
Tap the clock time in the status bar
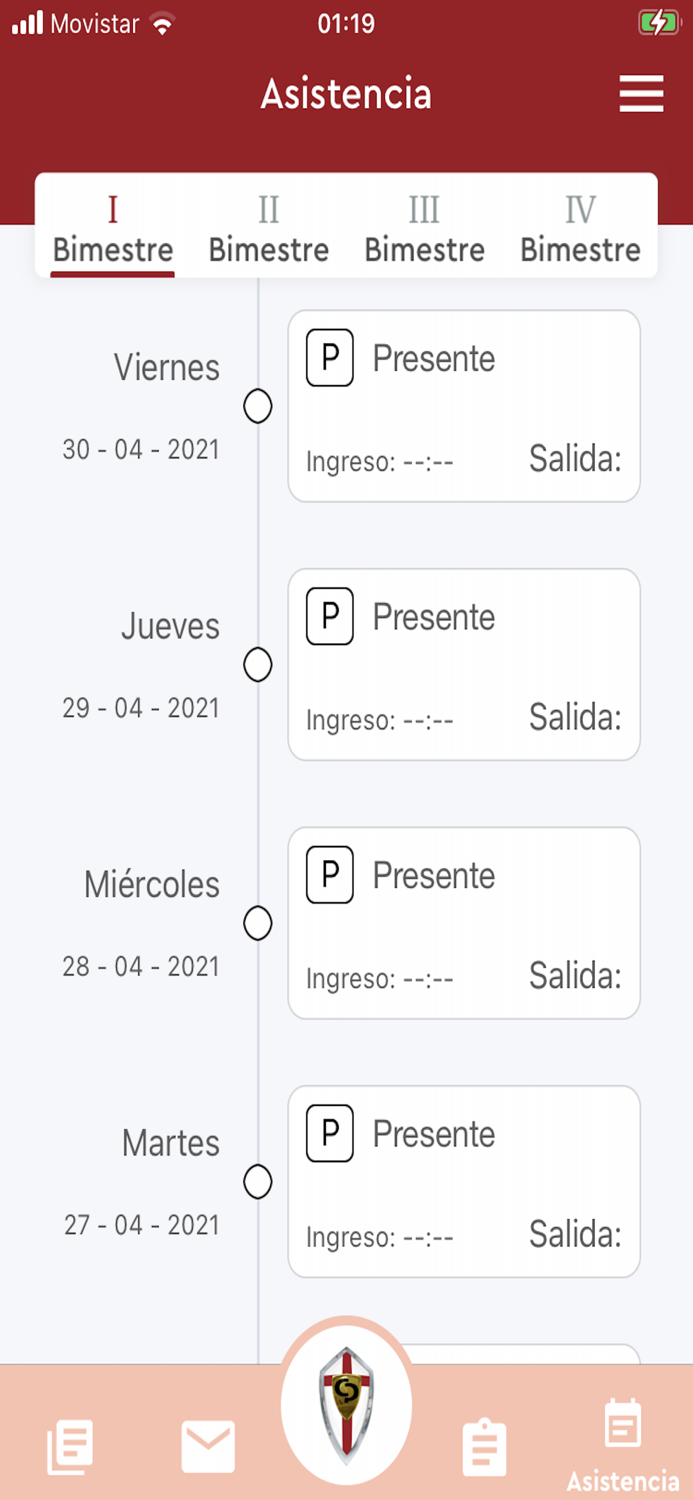(346, 24)
